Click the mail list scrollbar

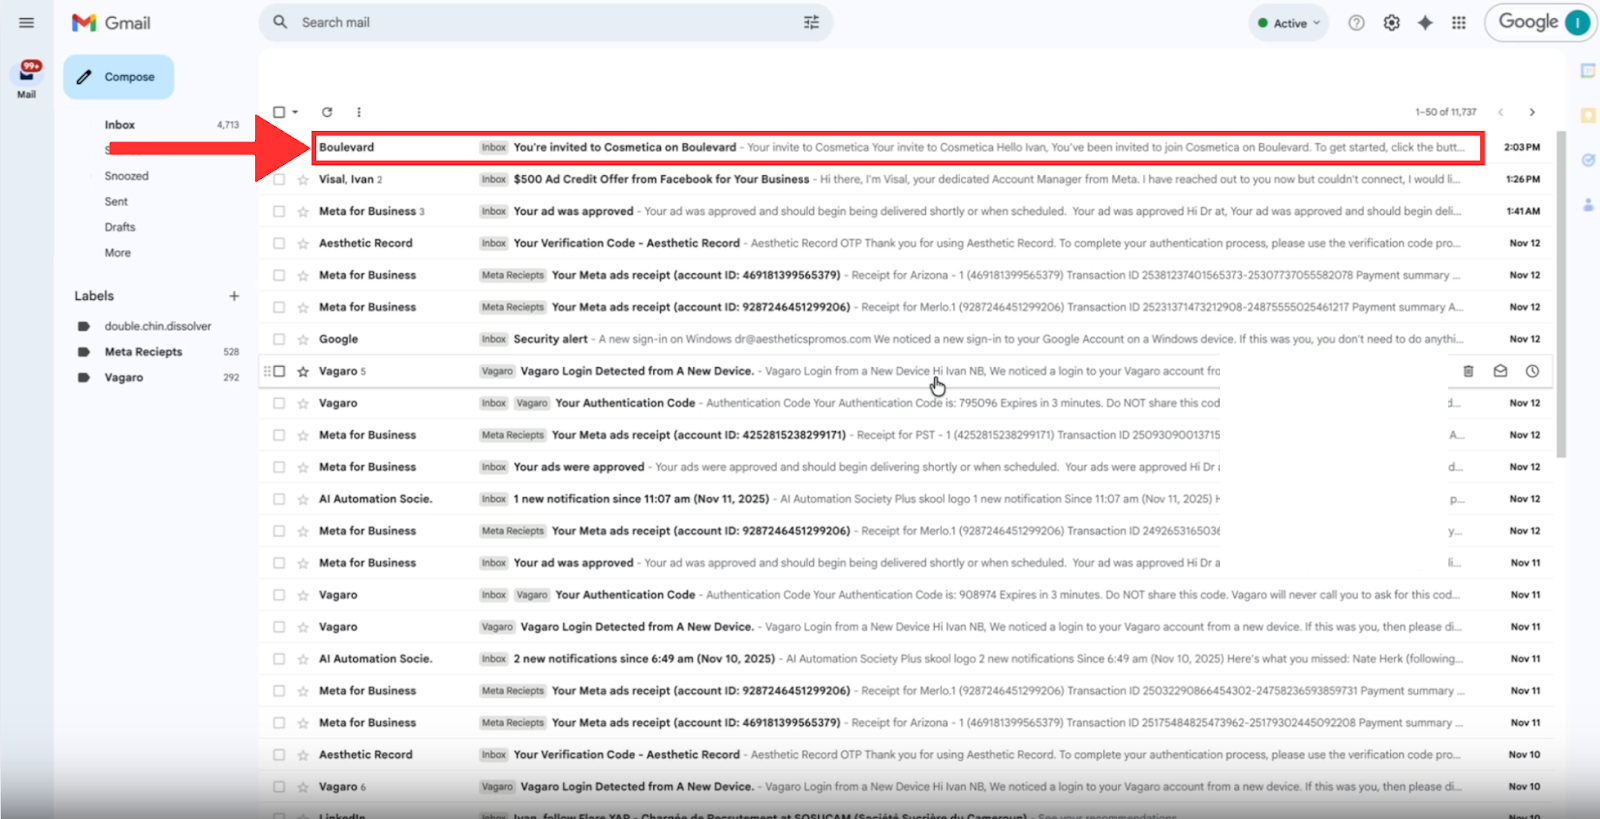tap(1561, 294)
